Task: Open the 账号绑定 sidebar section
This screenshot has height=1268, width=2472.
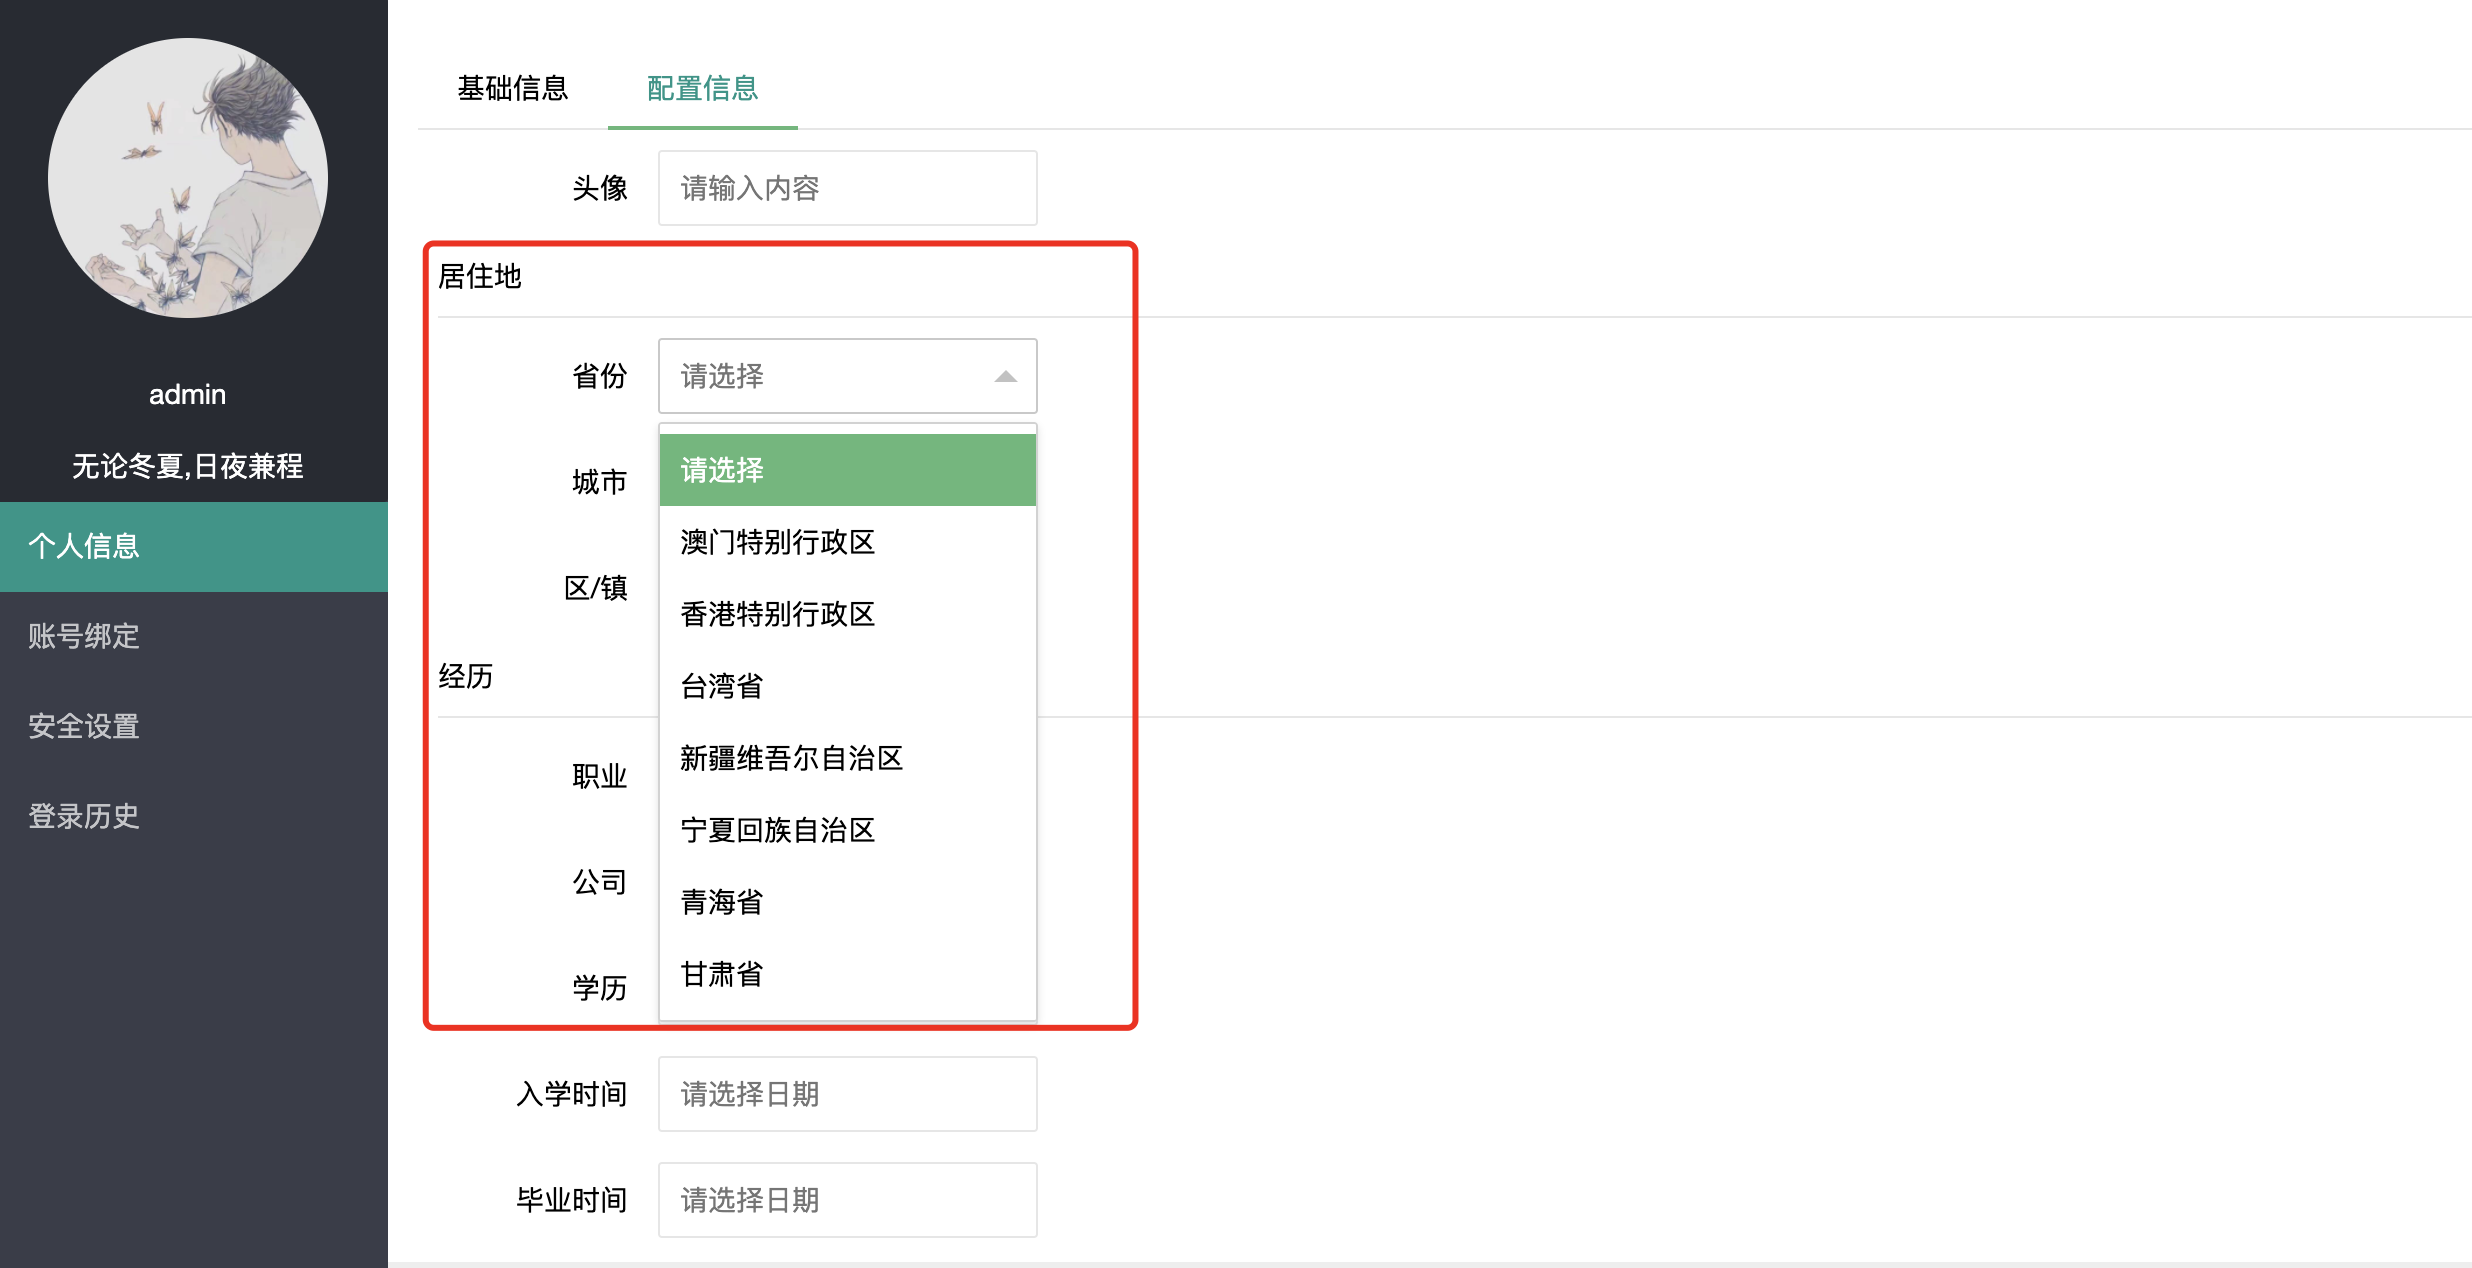Action: point(84,636)
